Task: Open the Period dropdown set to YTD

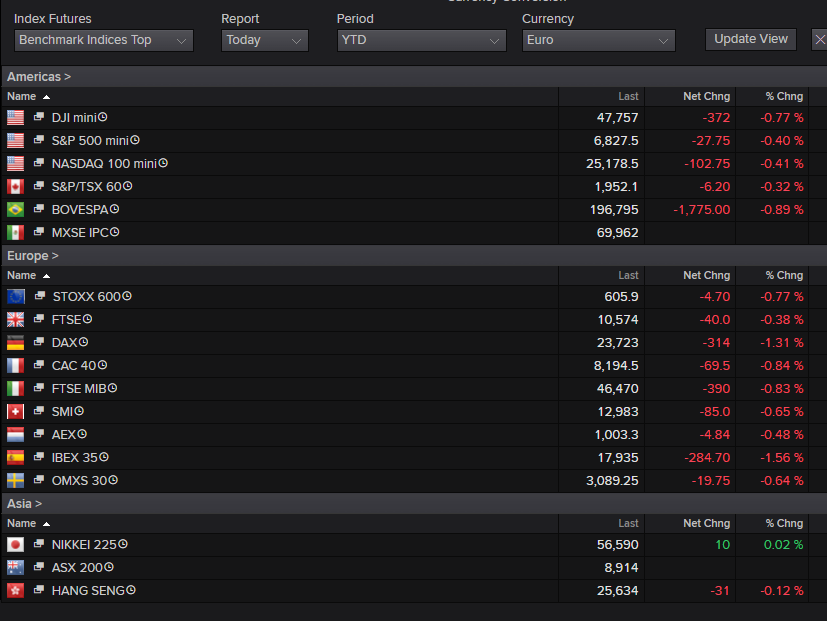Action: [x=421, y=40]
